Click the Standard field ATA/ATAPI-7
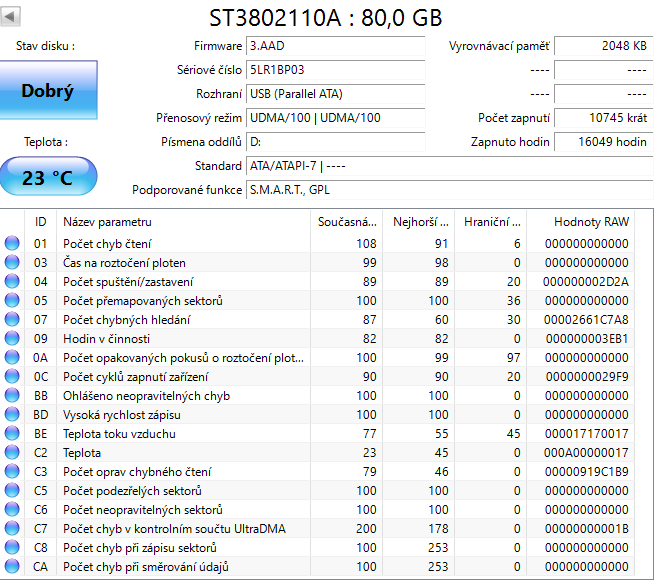The width and height of the screenshot is (662, 587). [x=450, y=166]
